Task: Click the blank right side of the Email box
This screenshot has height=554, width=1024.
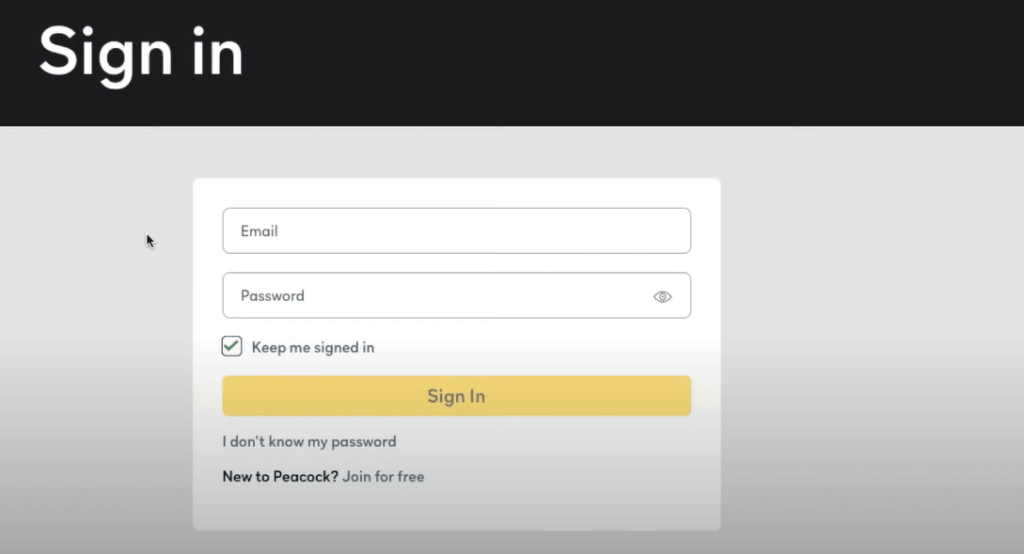Action: 555,231
